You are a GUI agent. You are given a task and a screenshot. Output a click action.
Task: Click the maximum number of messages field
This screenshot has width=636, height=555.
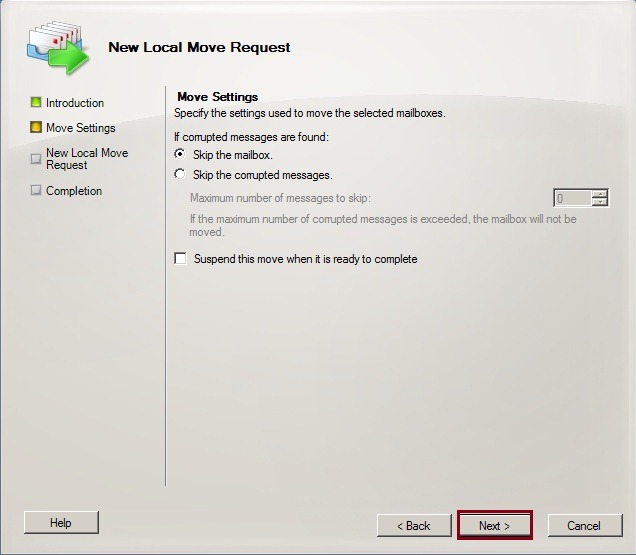pos(572,198)
